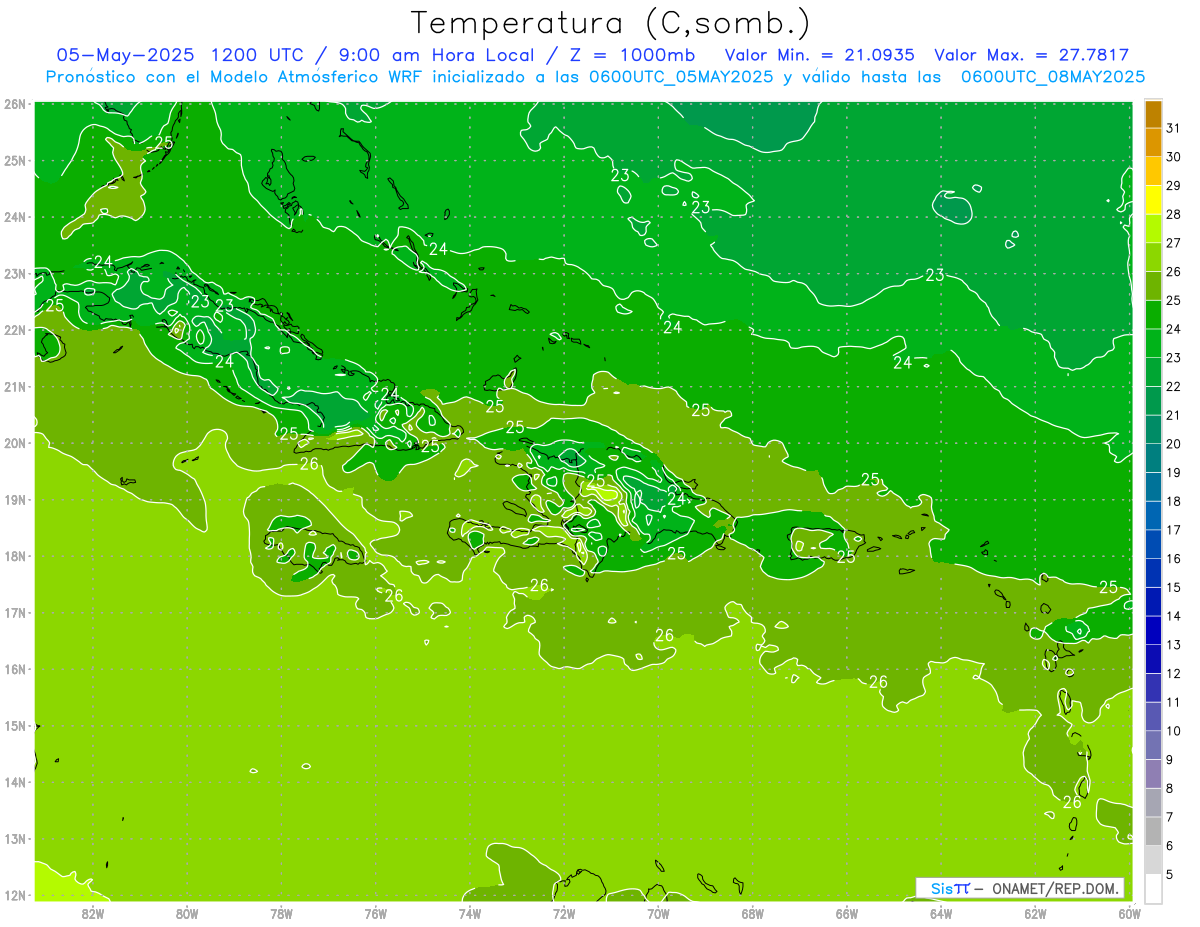Click the colorbar legend value "15"
Image resolution: width=1200 pixels, height=927 pixels.
[1173, 587]
